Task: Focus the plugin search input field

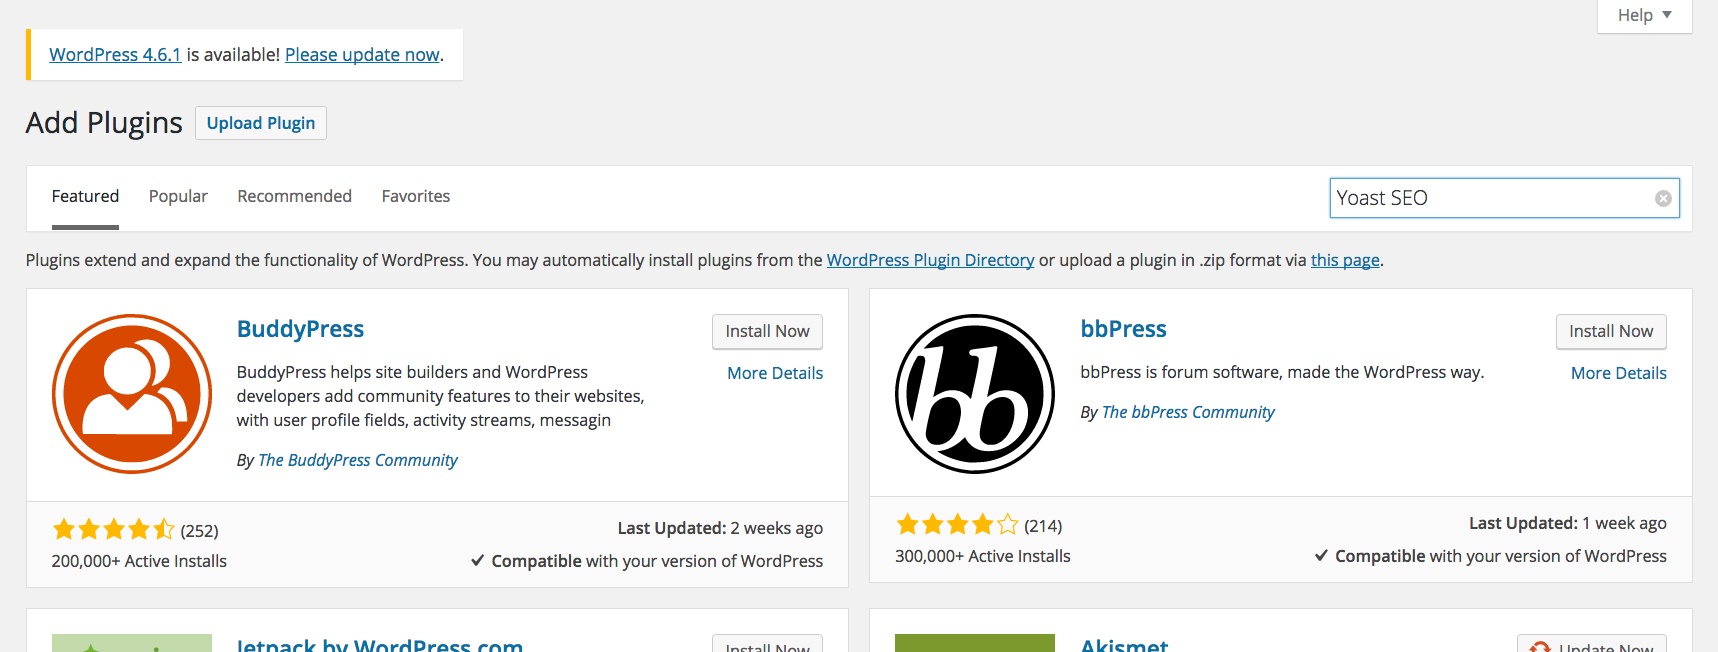Action: point(1490,198)
